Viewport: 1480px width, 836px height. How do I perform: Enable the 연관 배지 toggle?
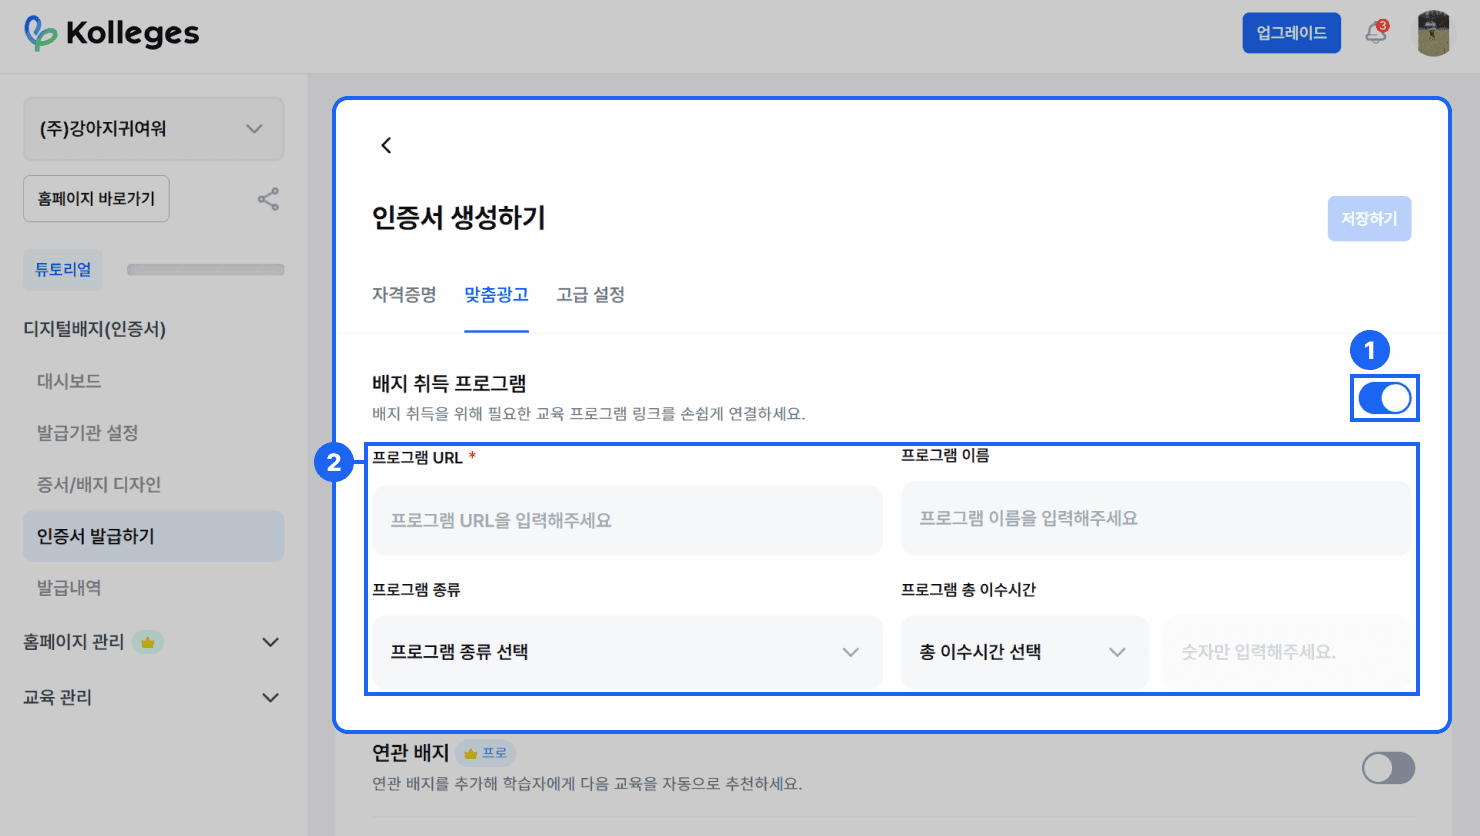[1388, 768]
